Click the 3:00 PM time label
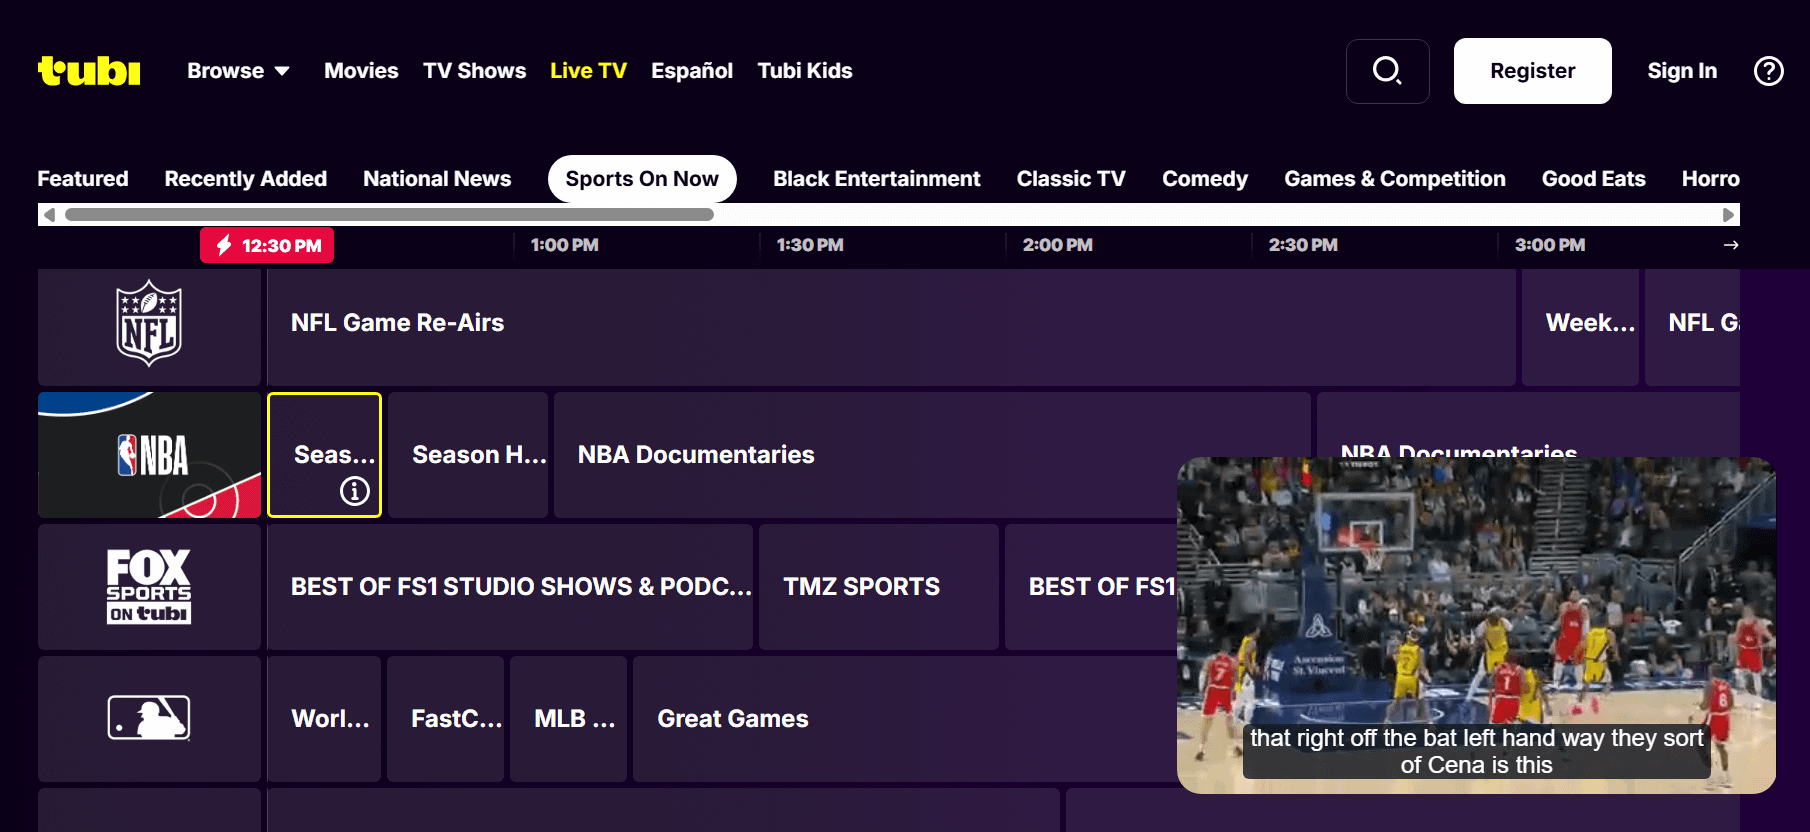The height and width of the screenshot is (832, 1810). [1550, 245]
